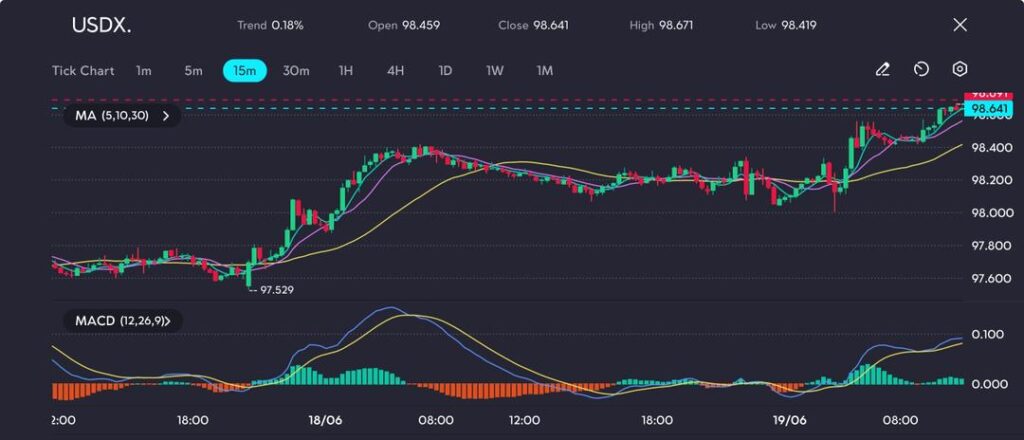This screenshot has height=440, width=1024.
Task: Switch to Tick Chart view
Action: click(x=83, y=71)
